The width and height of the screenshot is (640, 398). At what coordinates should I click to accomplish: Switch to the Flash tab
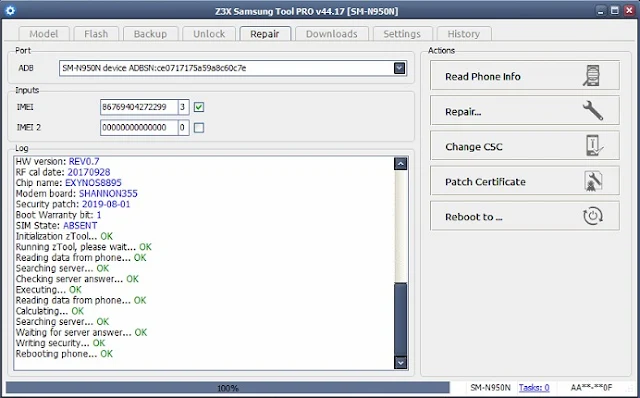pyautogui.click(x=96, y=34)
